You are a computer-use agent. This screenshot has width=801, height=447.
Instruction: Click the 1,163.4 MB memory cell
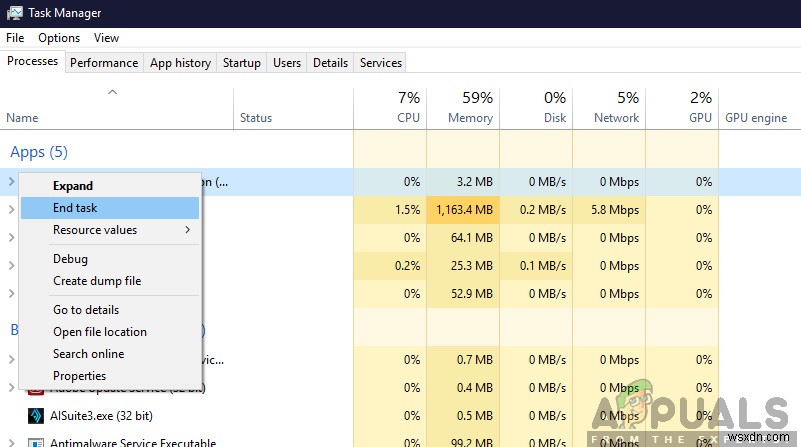pos(463,210)
